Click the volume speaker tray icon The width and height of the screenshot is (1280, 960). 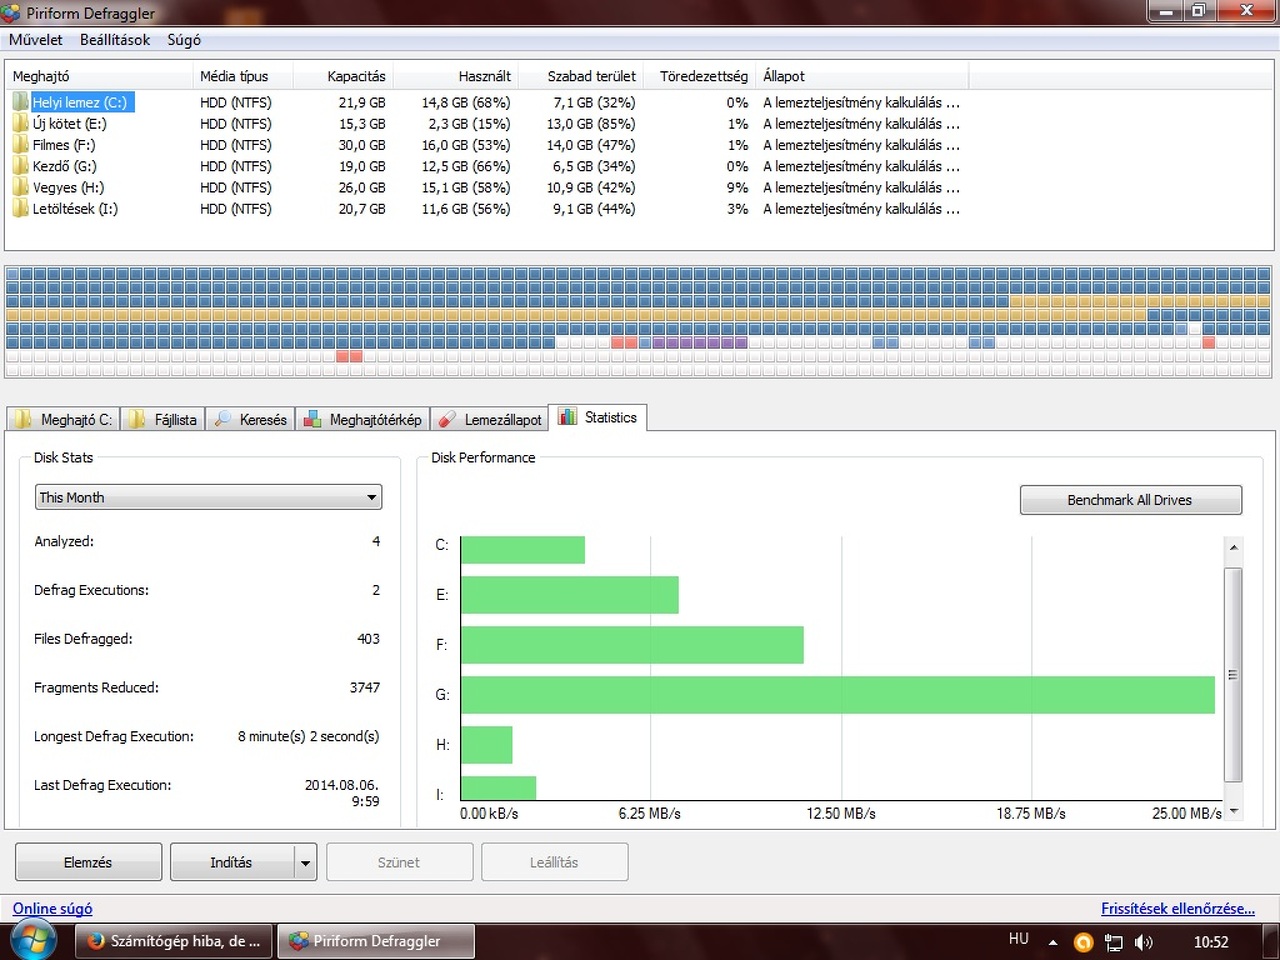coord(1144,942)
